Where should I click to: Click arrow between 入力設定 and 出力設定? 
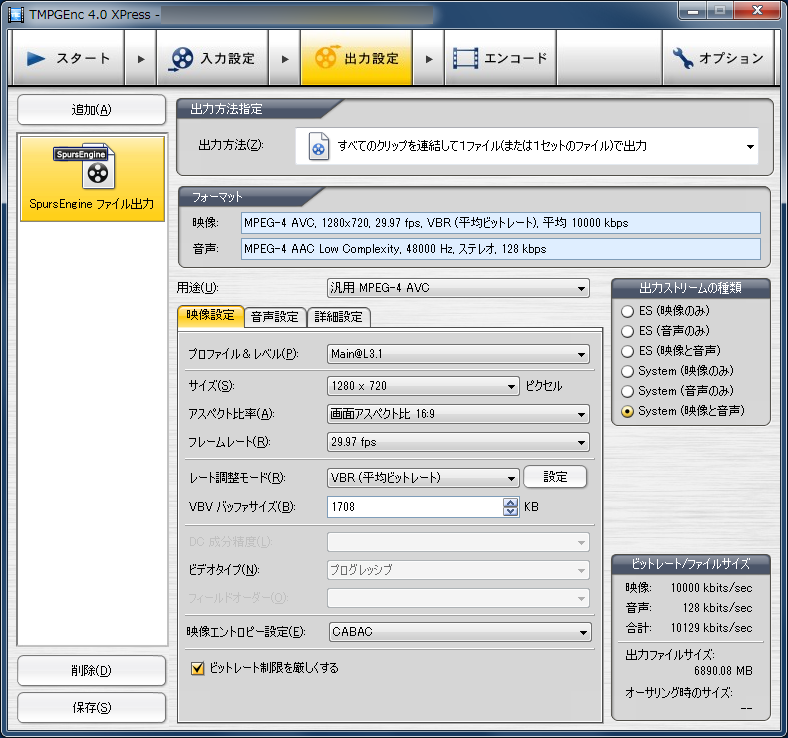[285, 59]
